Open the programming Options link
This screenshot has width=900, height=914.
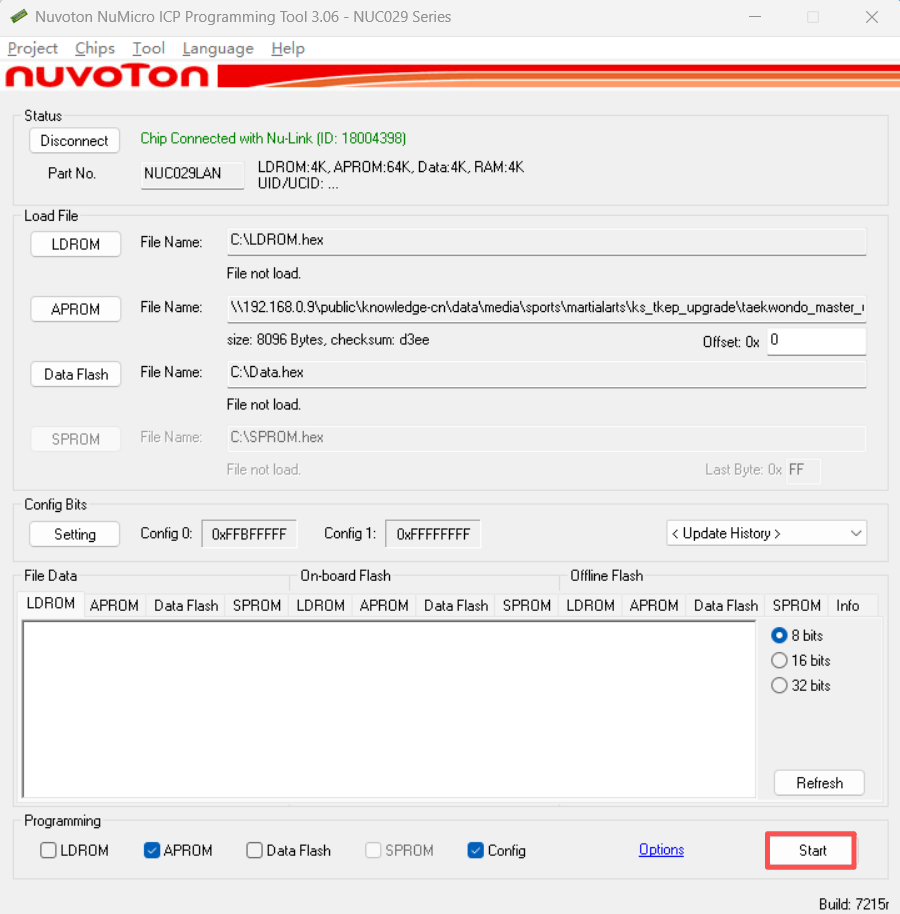pos(661,850)
